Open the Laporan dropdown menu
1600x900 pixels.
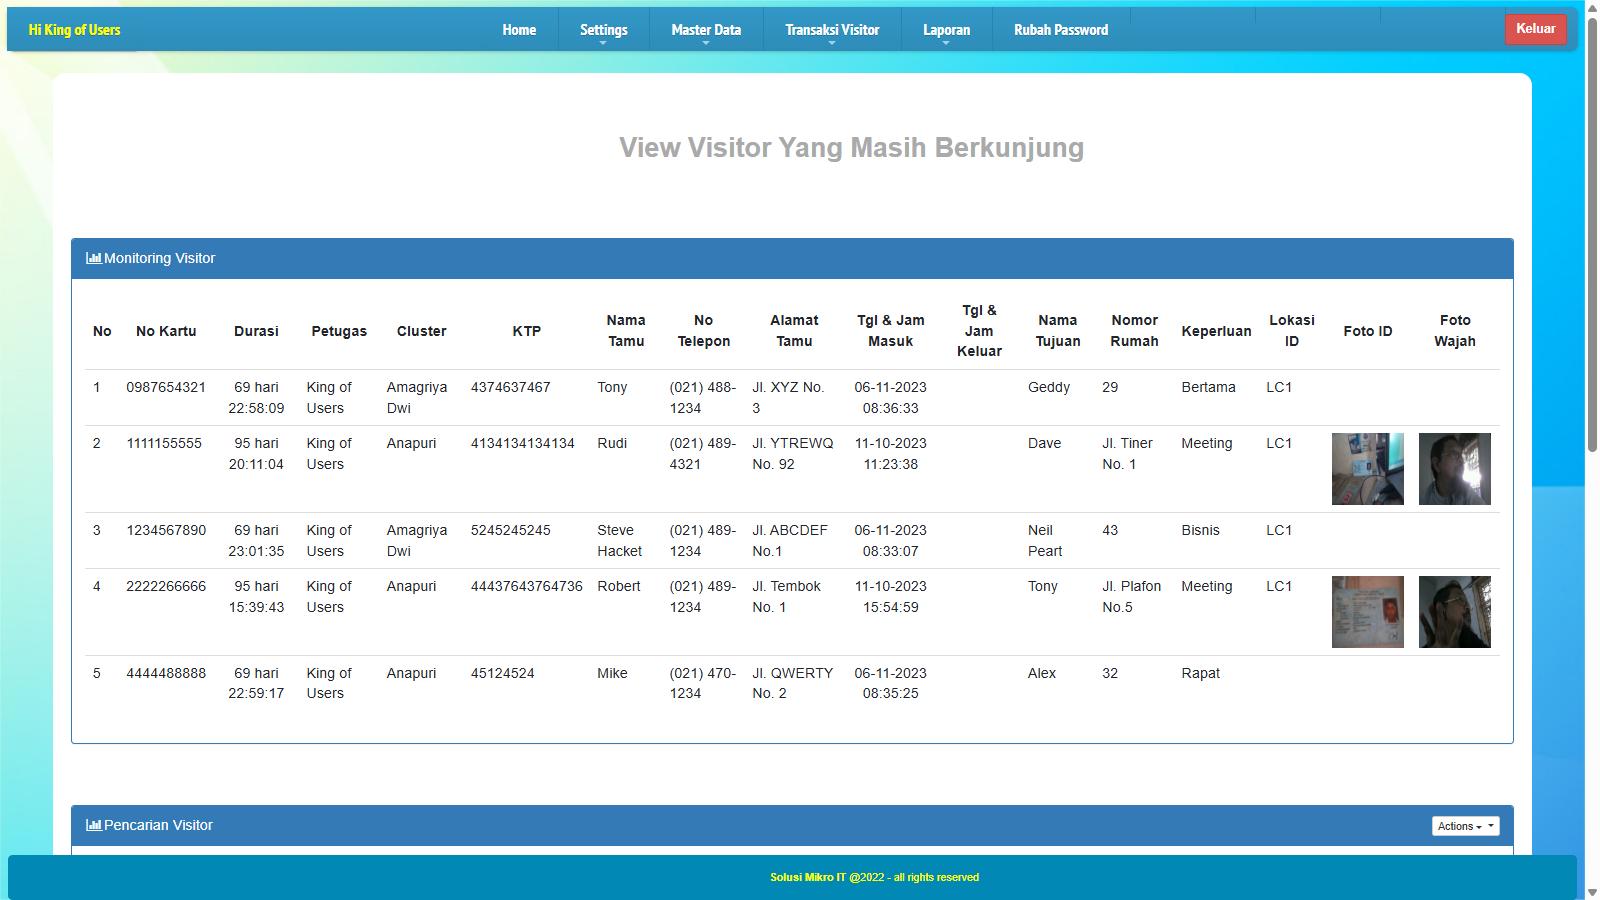pyautogui.click(x=946, y=30)
